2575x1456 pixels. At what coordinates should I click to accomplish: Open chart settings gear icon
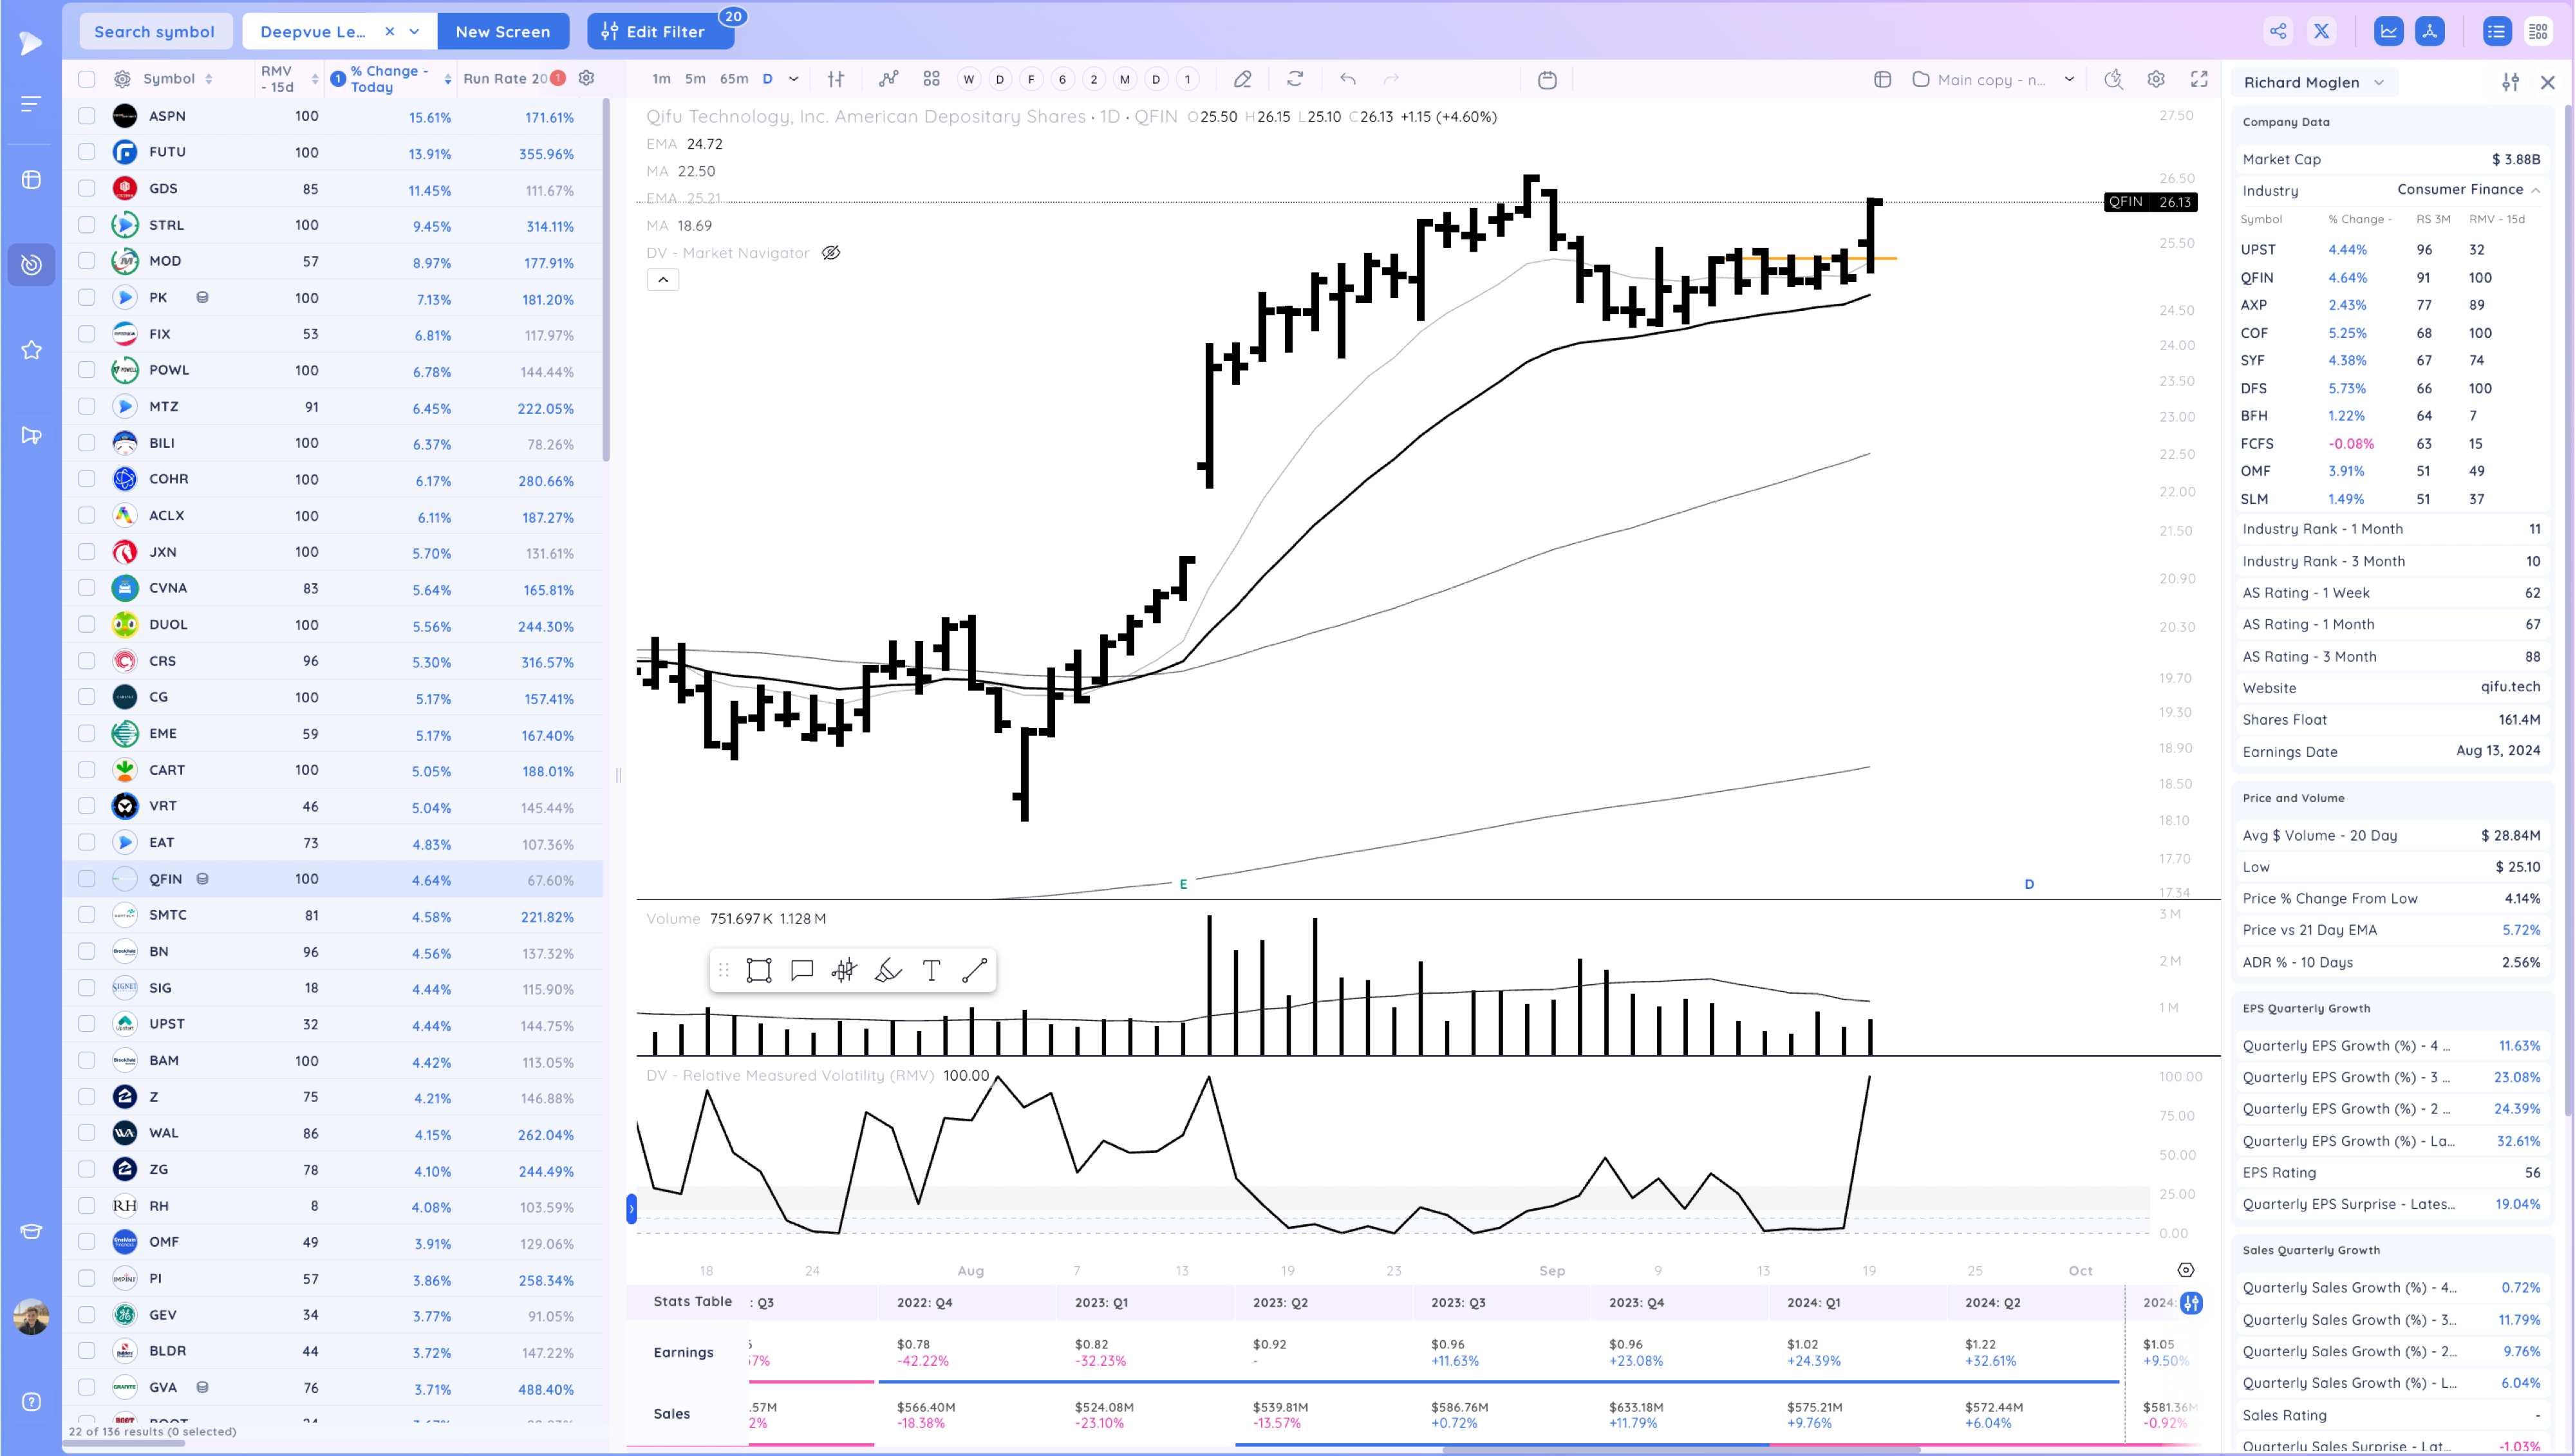[x=2156, y=79]
